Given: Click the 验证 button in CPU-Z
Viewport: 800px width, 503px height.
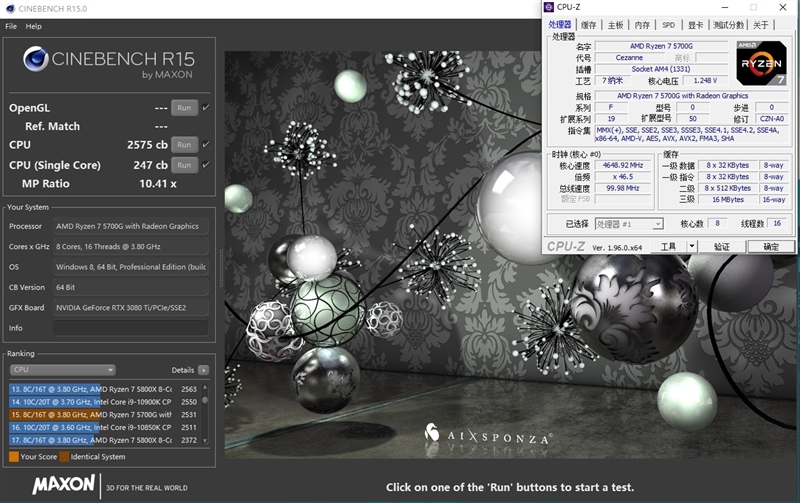Looking at the screenshot, I should coord(721,247).
